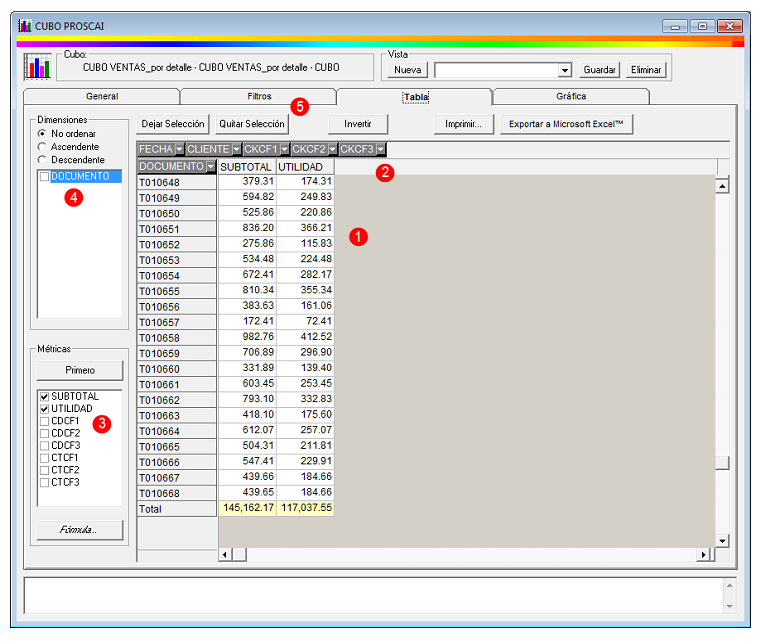Switch to the Filtros tab
The image size is (763, 642).
click(x=259, y=96)
